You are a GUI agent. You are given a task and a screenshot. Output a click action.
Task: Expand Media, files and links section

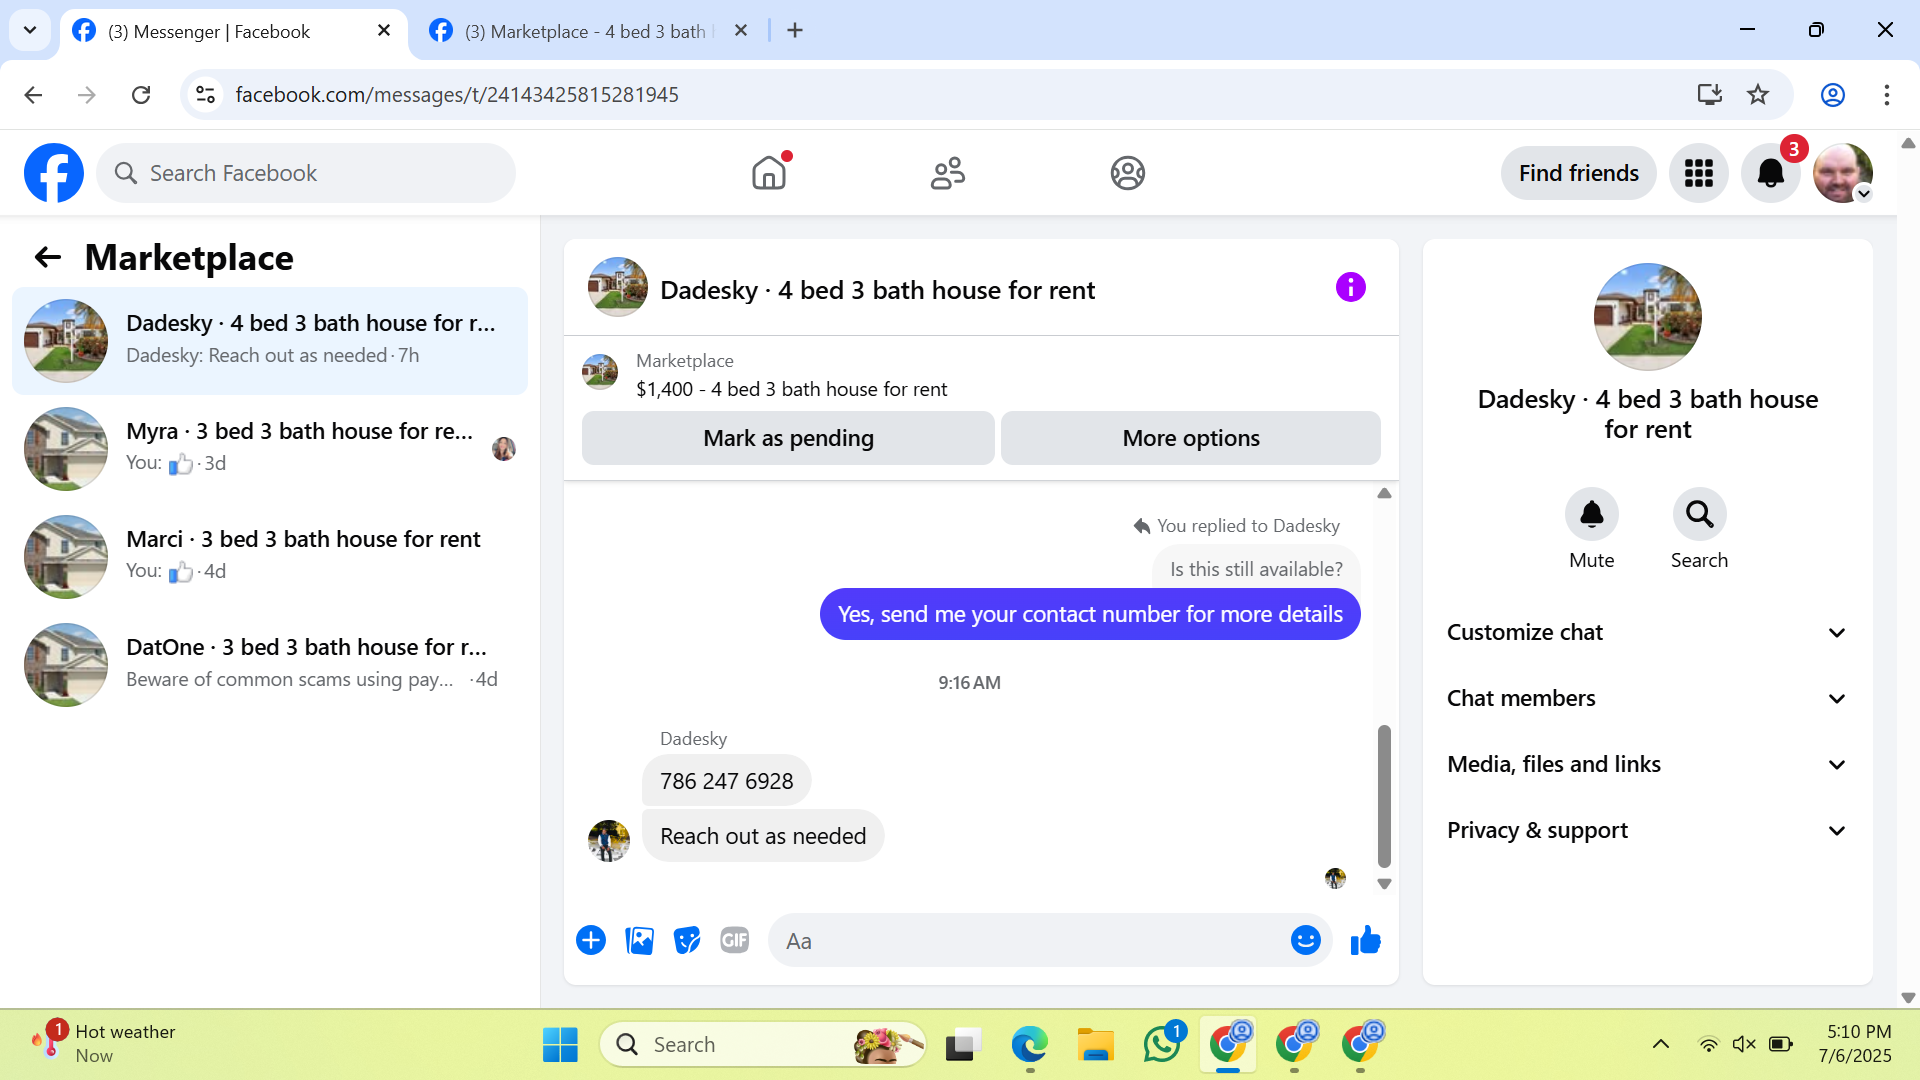tap(1647, 764)
